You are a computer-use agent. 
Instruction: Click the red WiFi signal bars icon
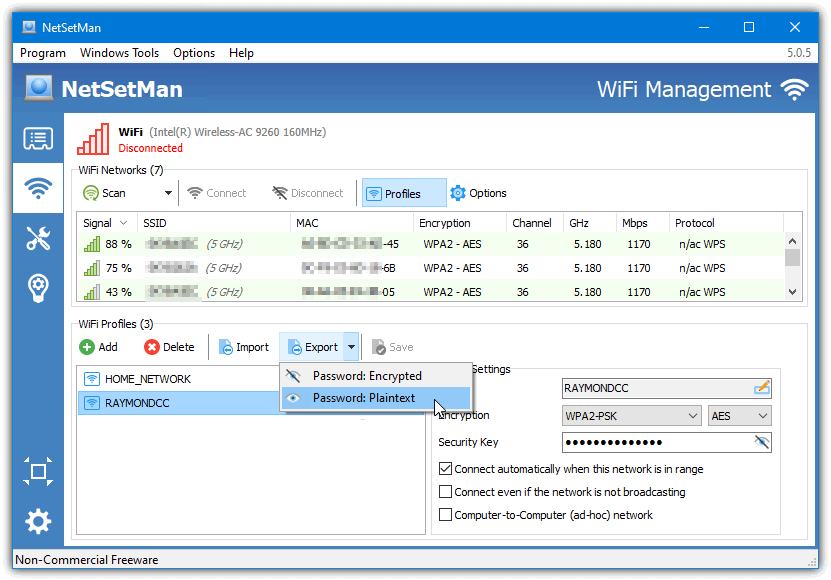[x=93, y=139]
